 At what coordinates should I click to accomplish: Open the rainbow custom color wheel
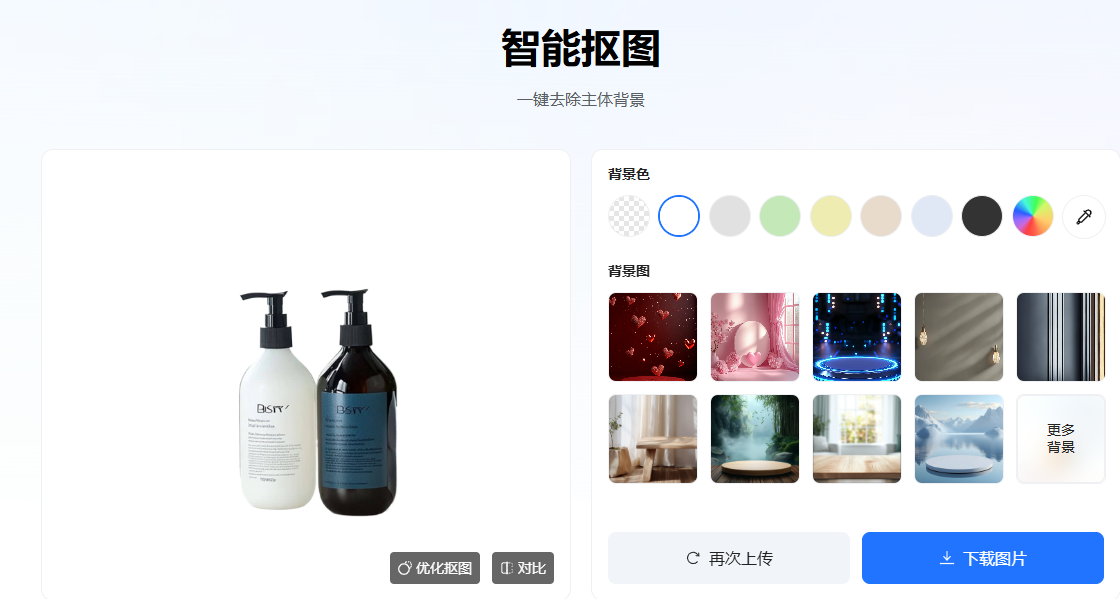tap(1033, 216)
